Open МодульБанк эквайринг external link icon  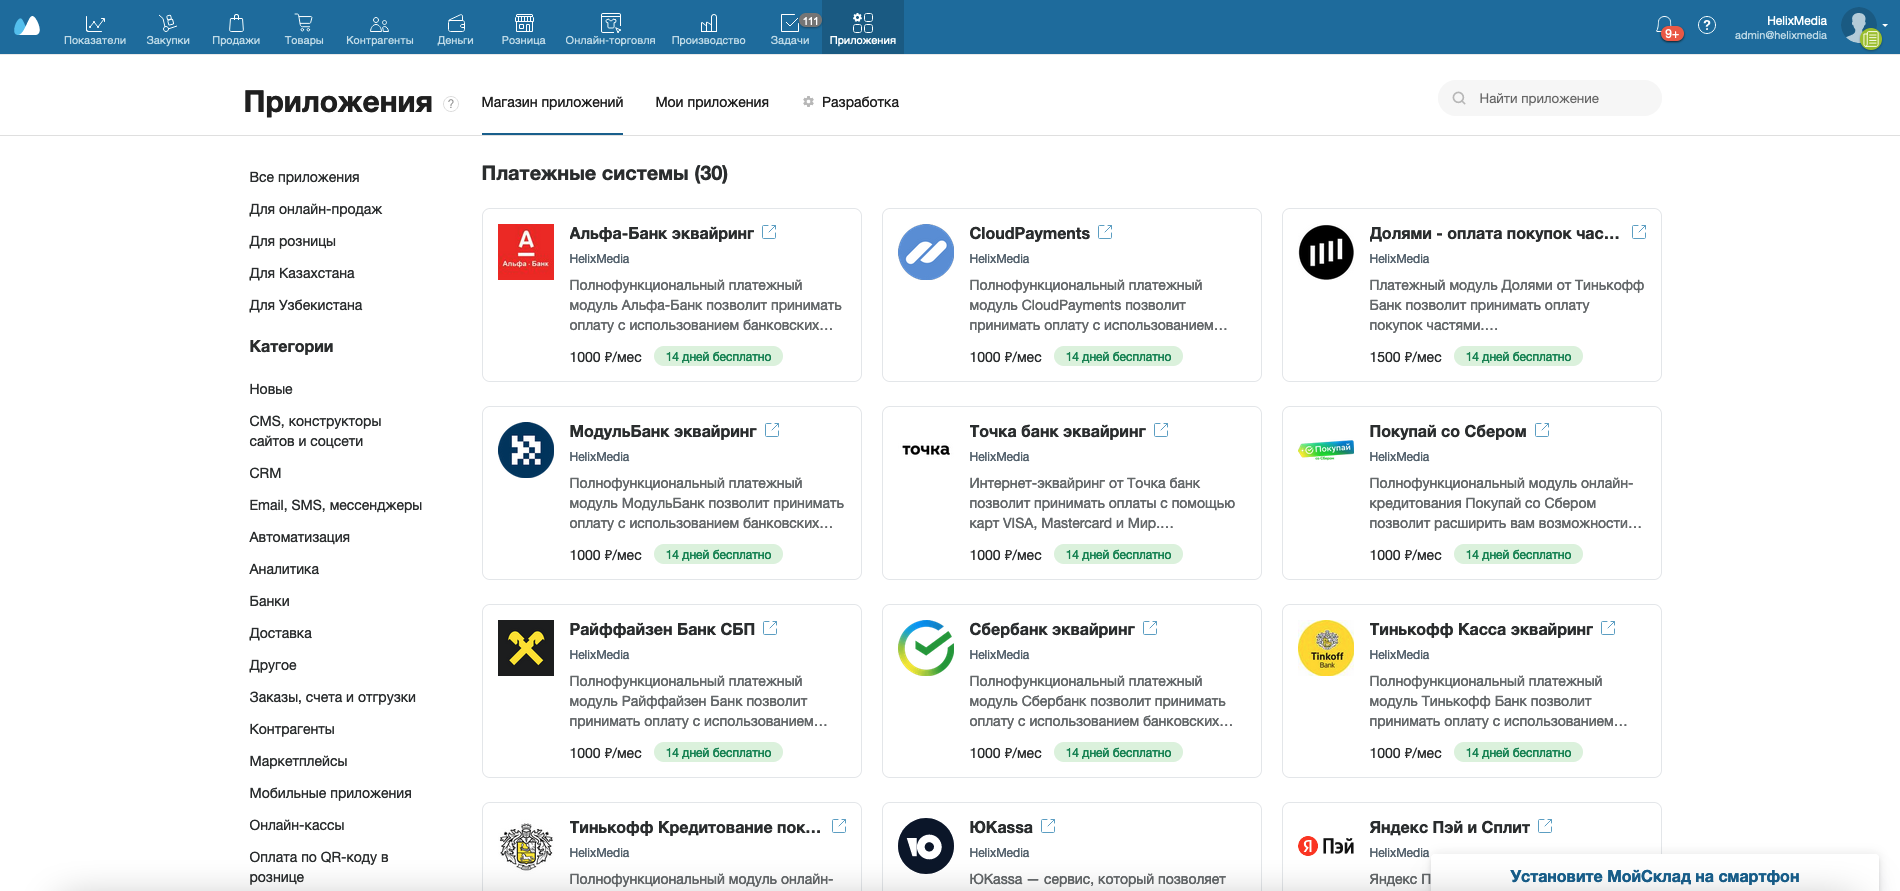click(x=772, y=430)
